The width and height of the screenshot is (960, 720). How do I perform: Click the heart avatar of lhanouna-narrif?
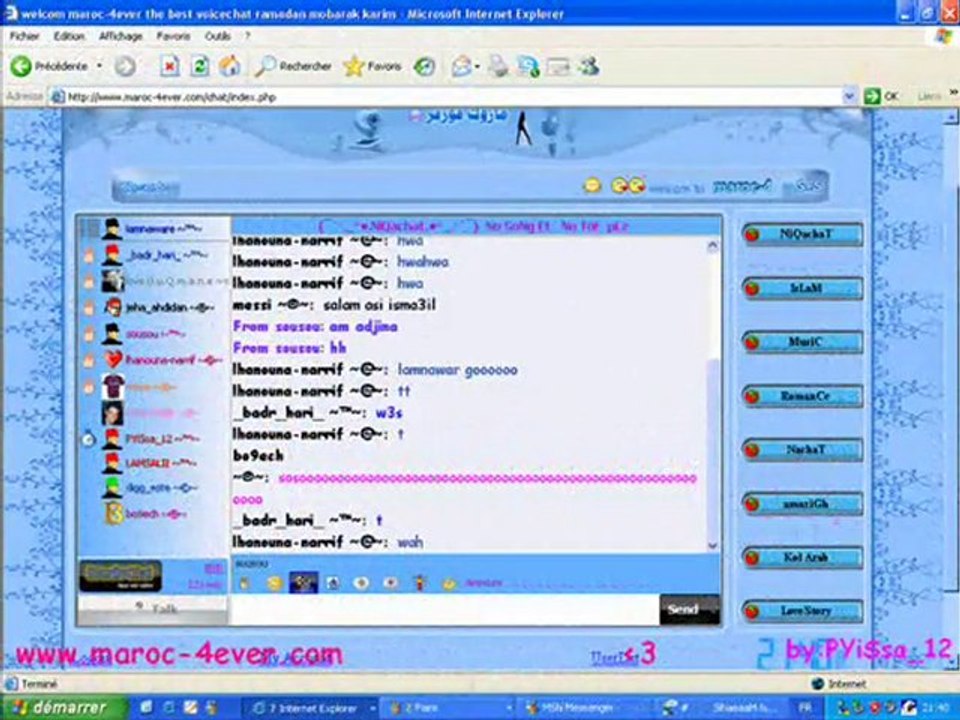tap(113, 360)
